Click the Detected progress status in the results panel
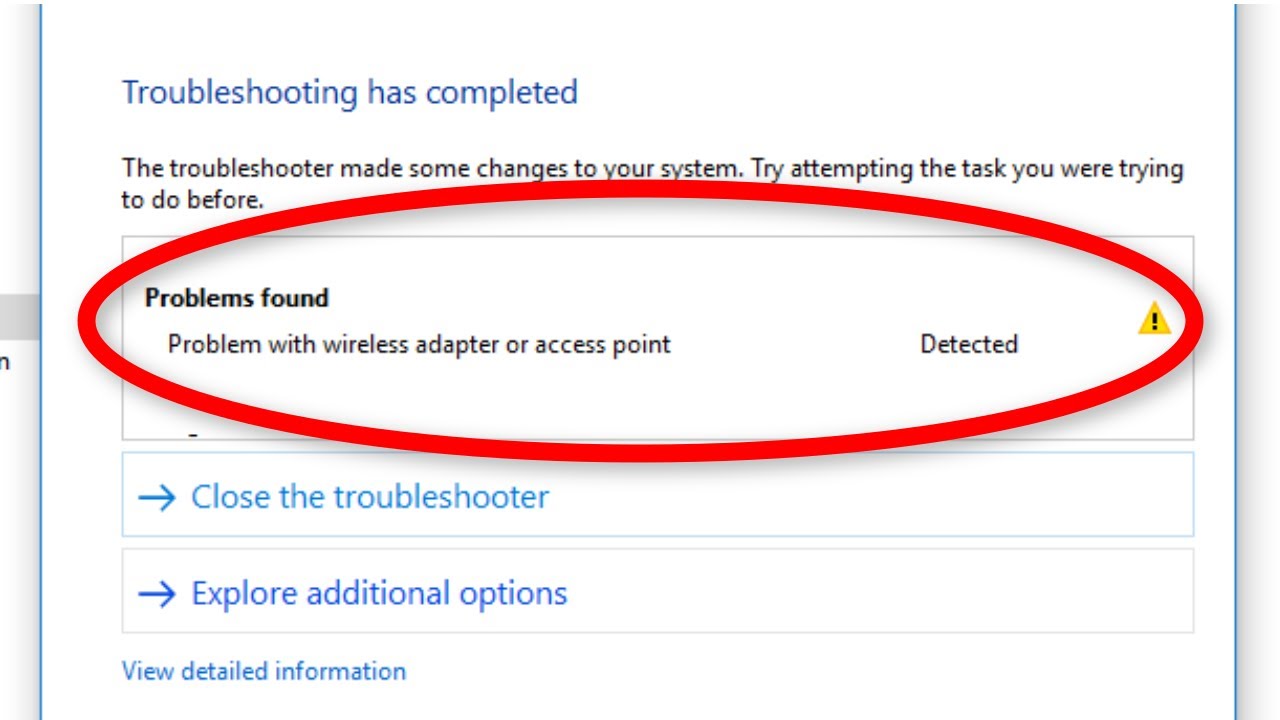 [x=968, y=343]
